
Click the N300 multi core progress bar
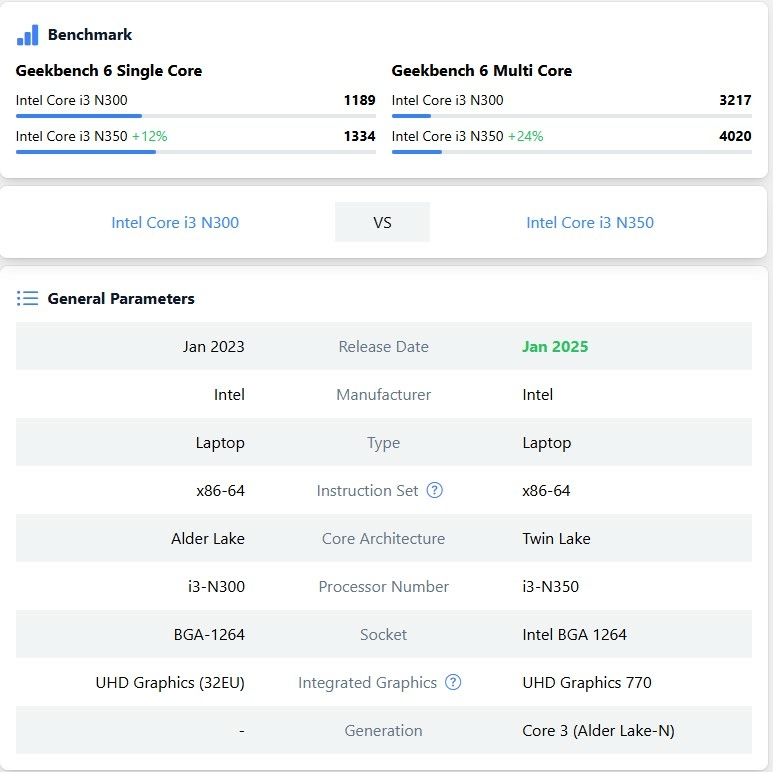click(x=571, y=116)
